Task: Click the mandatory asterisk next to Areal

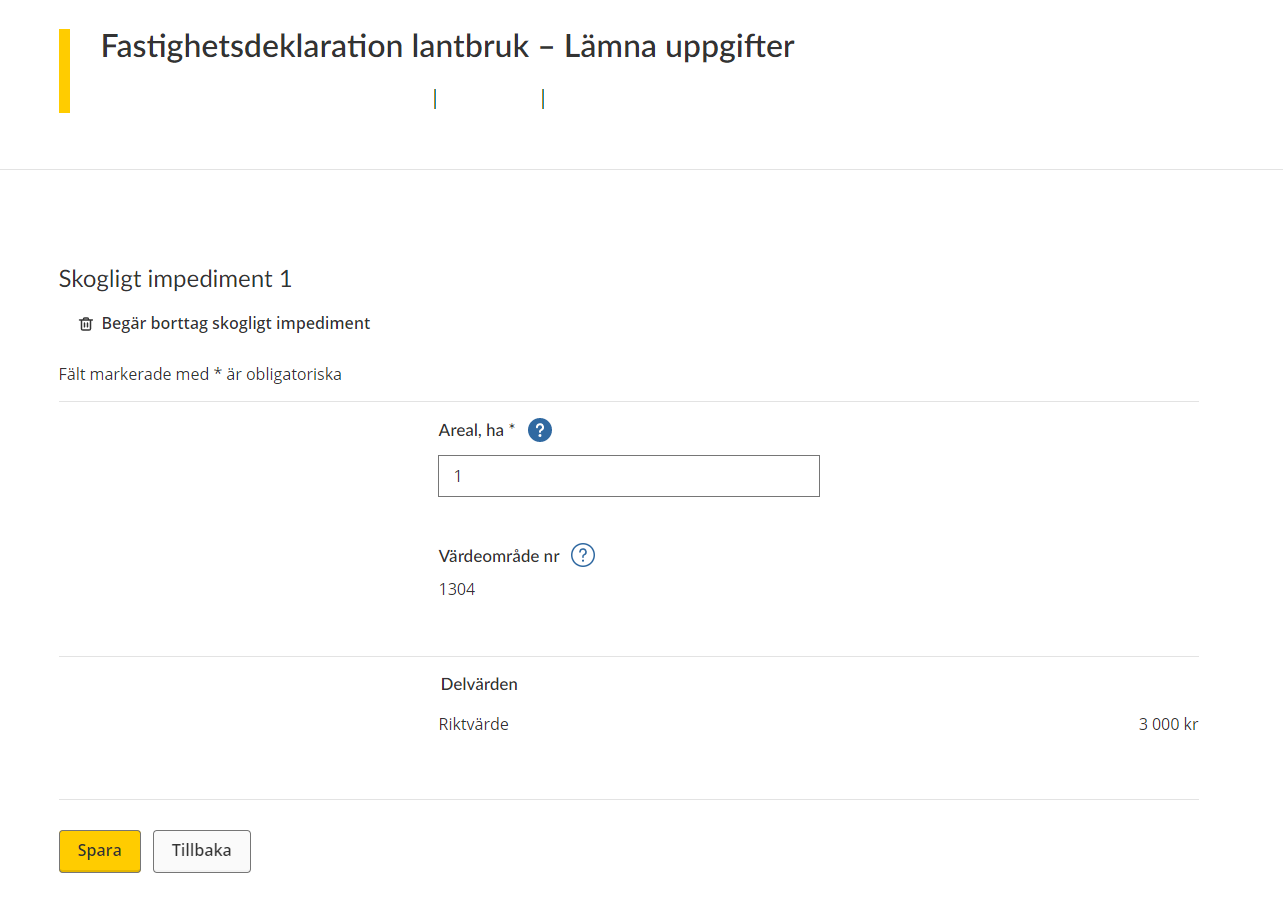Action: click(512, 428)
